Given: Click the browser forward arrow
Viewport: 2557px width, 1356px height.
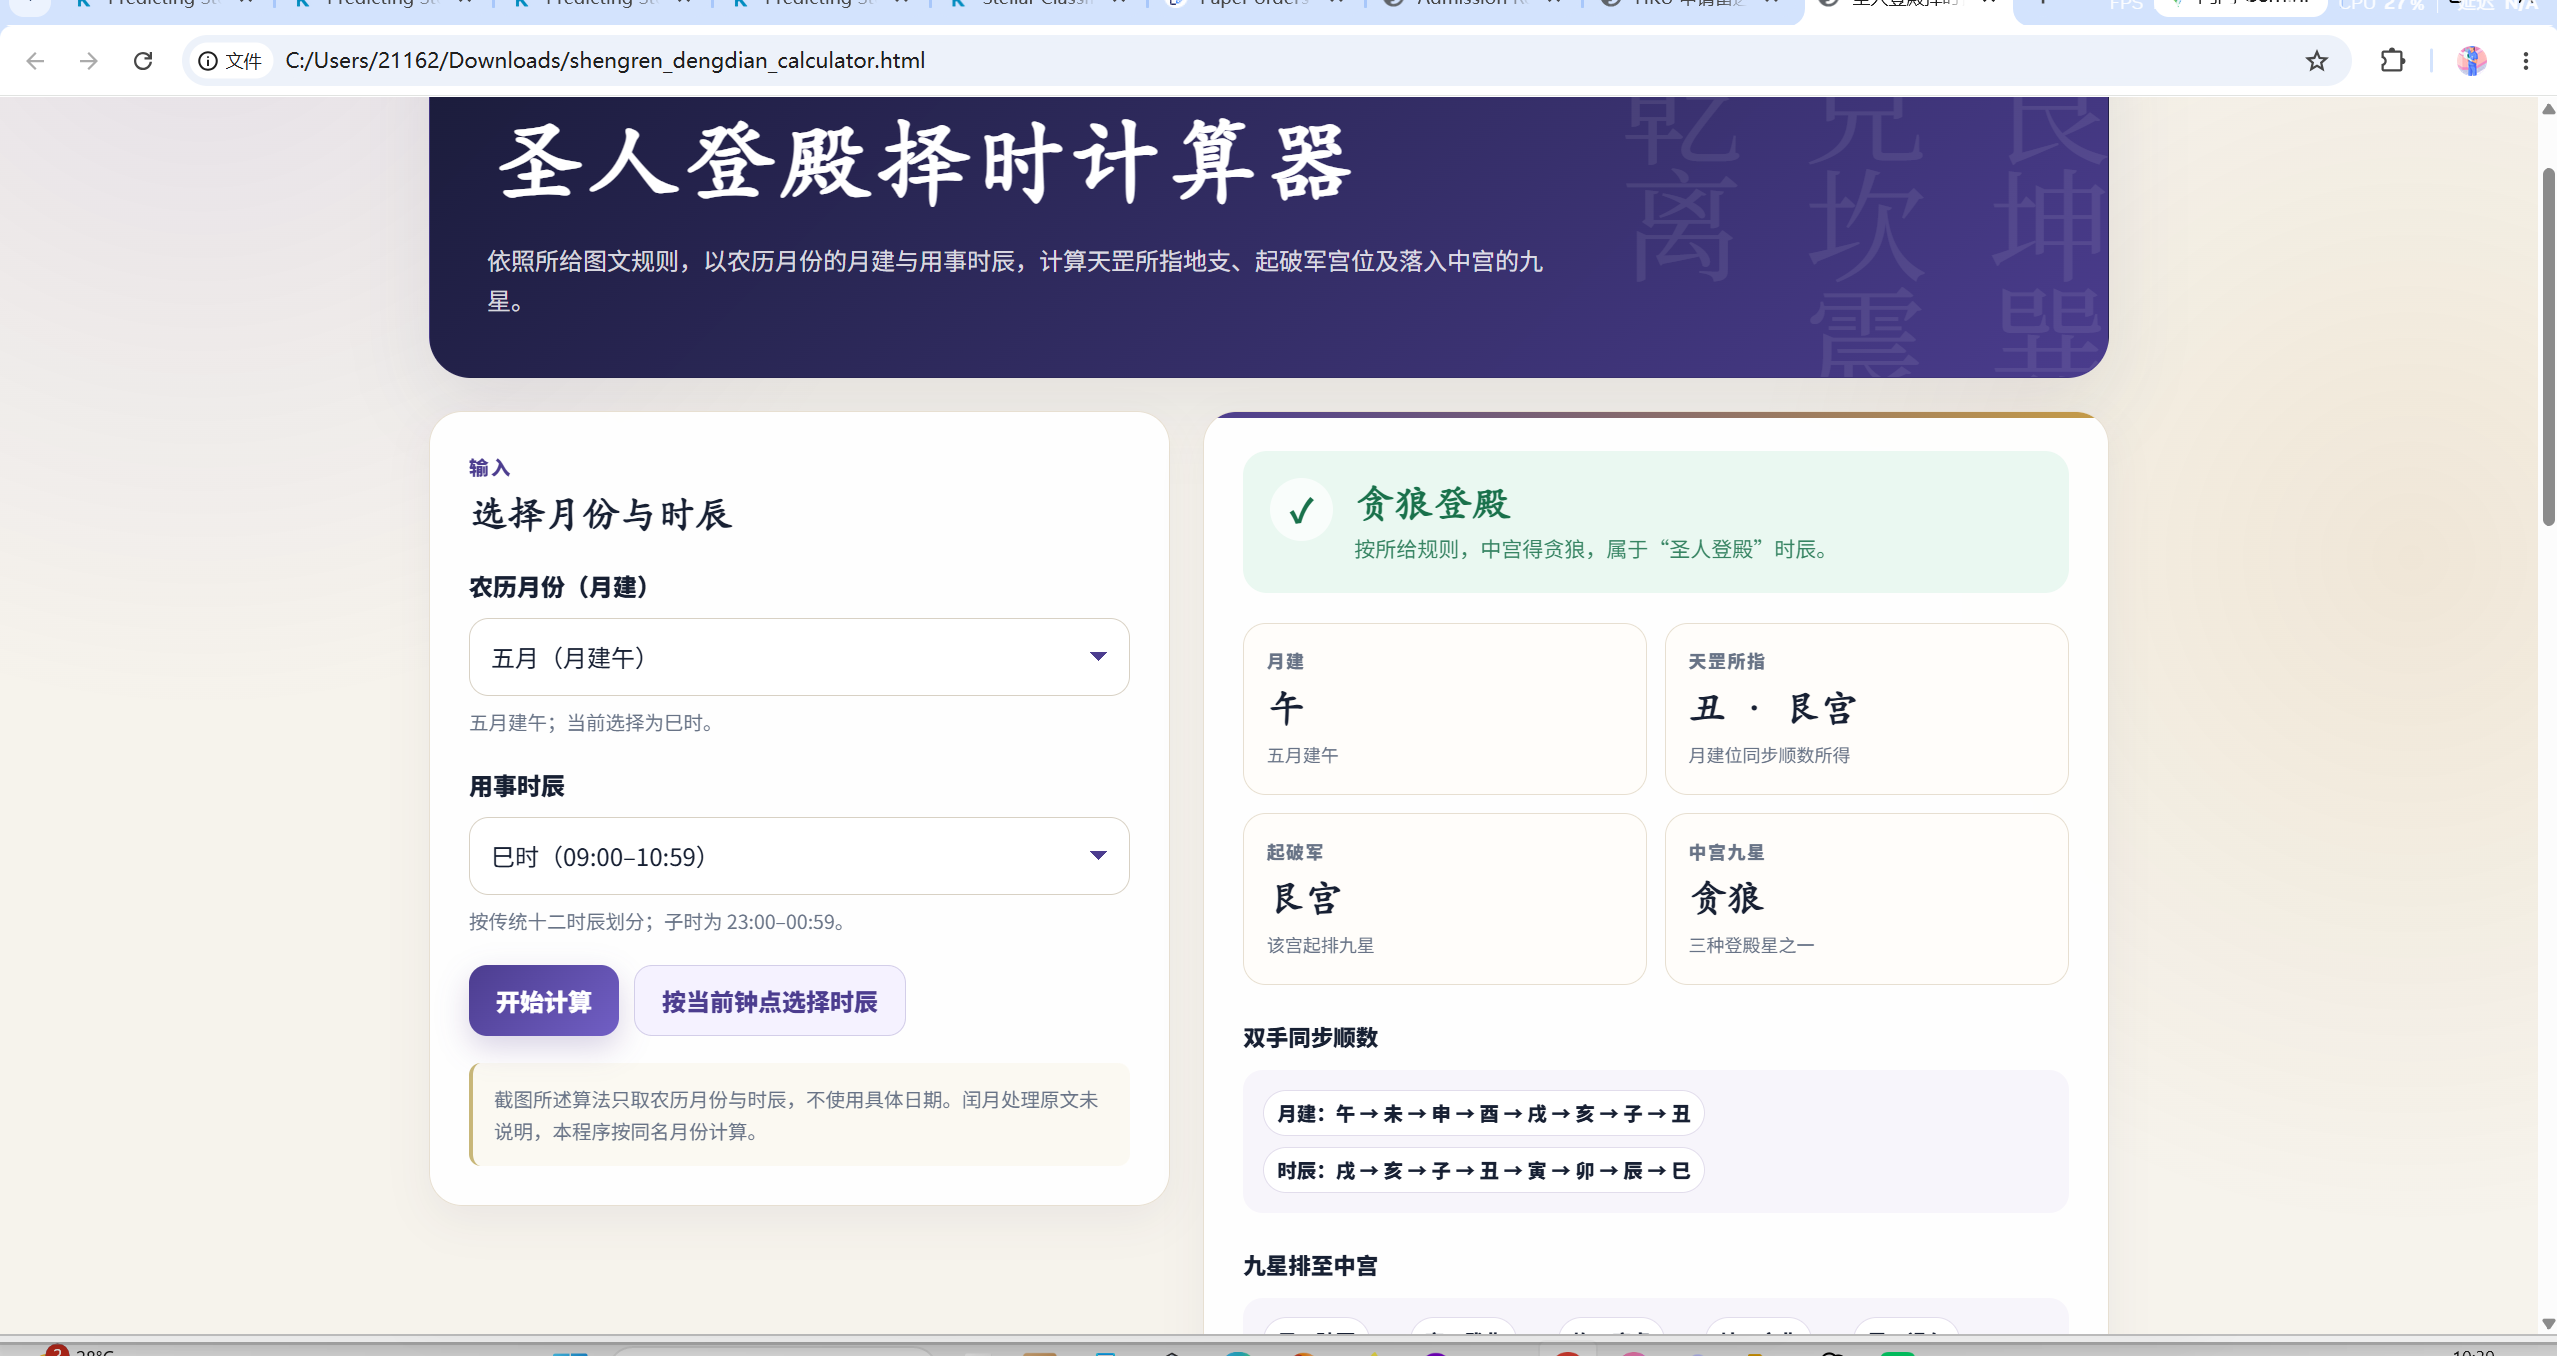Looking at the screenshot, I should (x=89, y=61).
